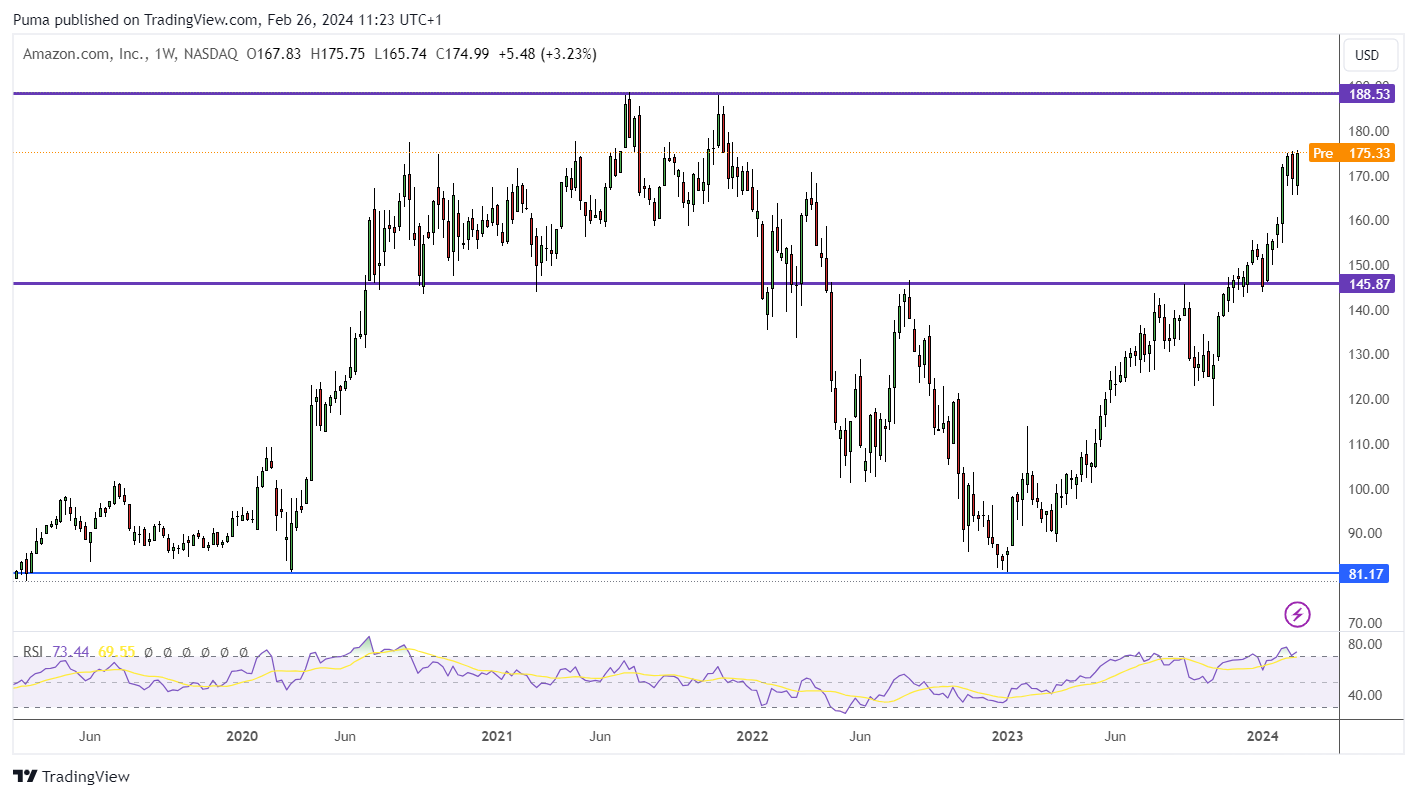Screen dimensions: 1417x798
Task: Click the TradingView logo icon at bottom
Action: 25,776
